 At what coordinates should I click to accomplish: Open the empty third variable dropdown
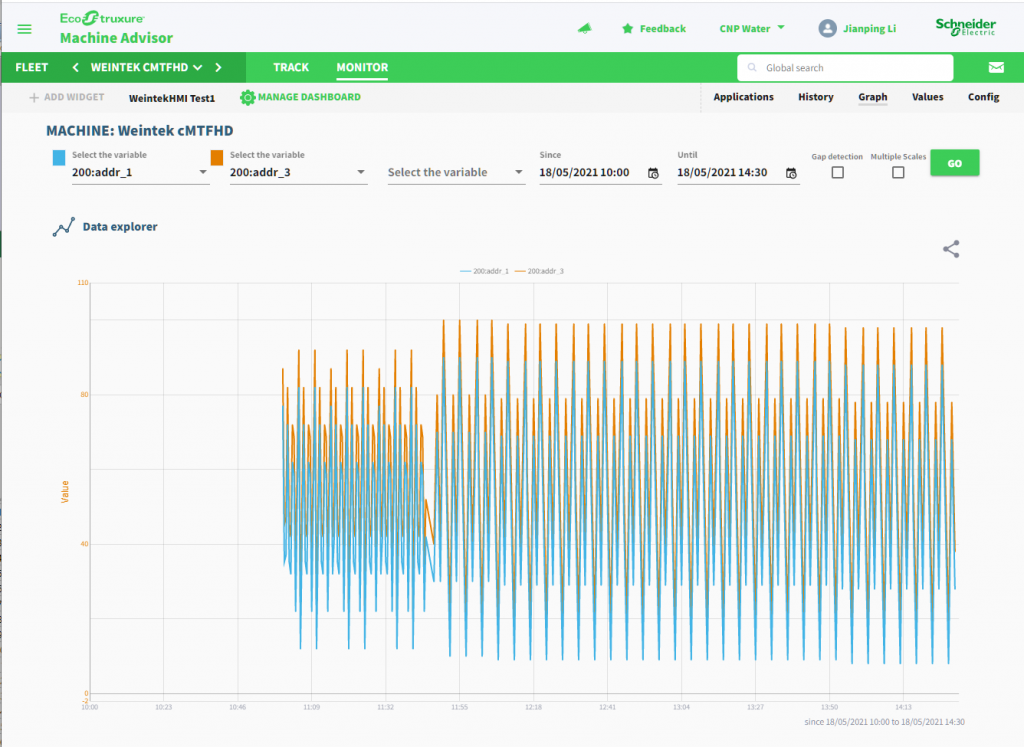[456, 172]
